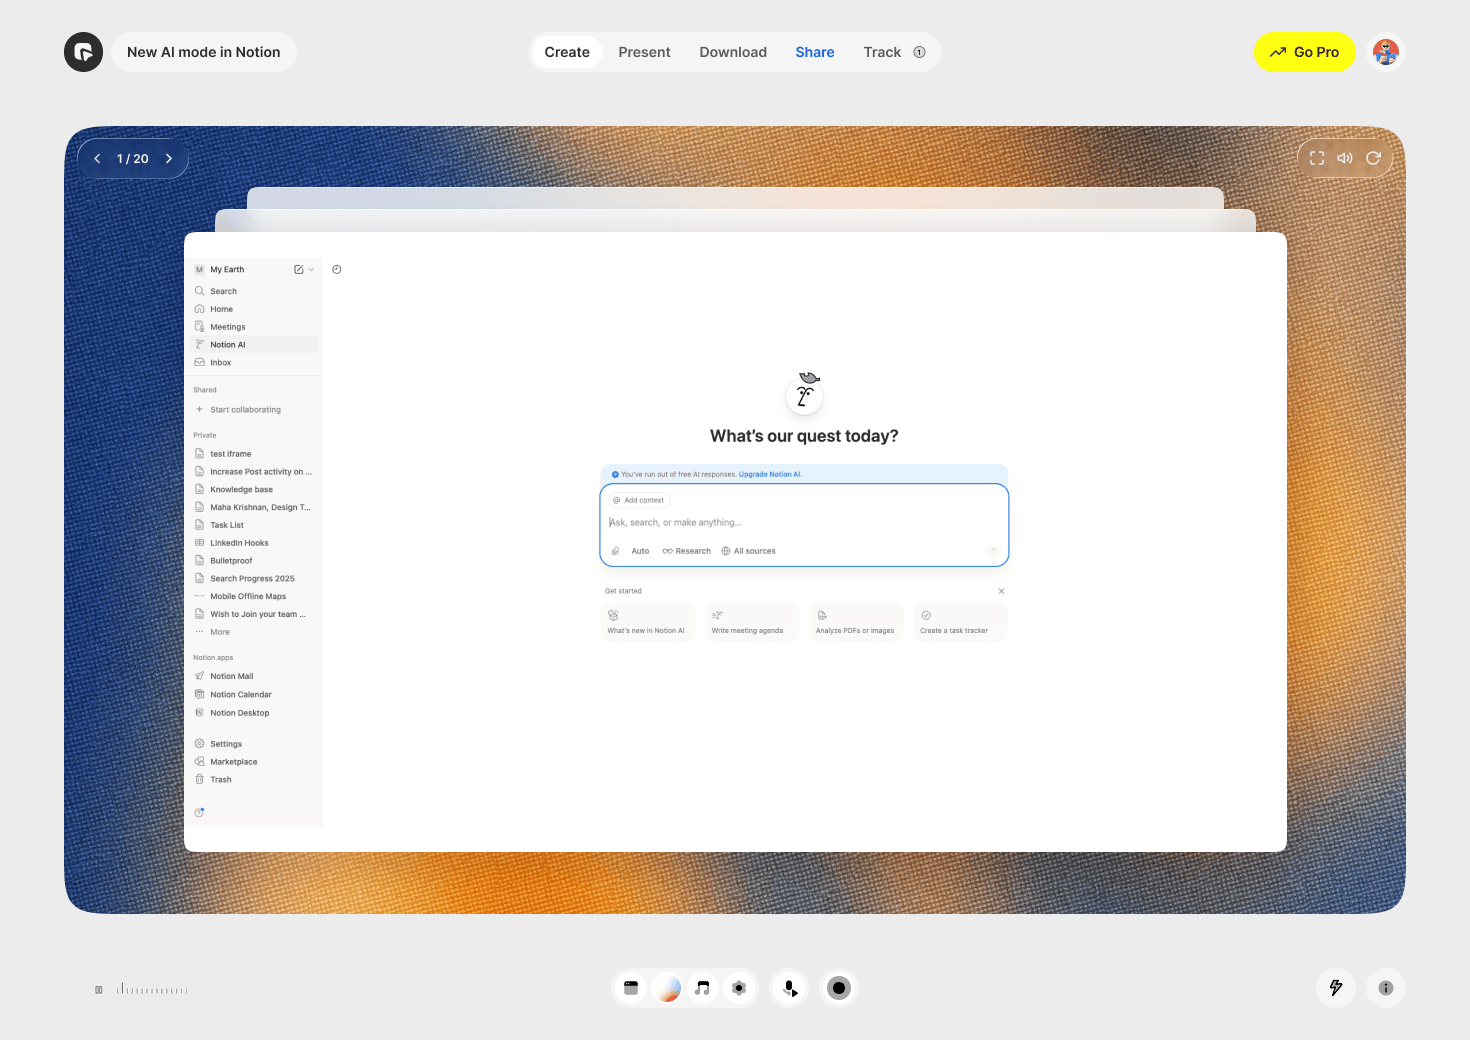Open the user profile avatar menu
This screenshot has width=1470, height=1040.
(x=1385, y=52)
